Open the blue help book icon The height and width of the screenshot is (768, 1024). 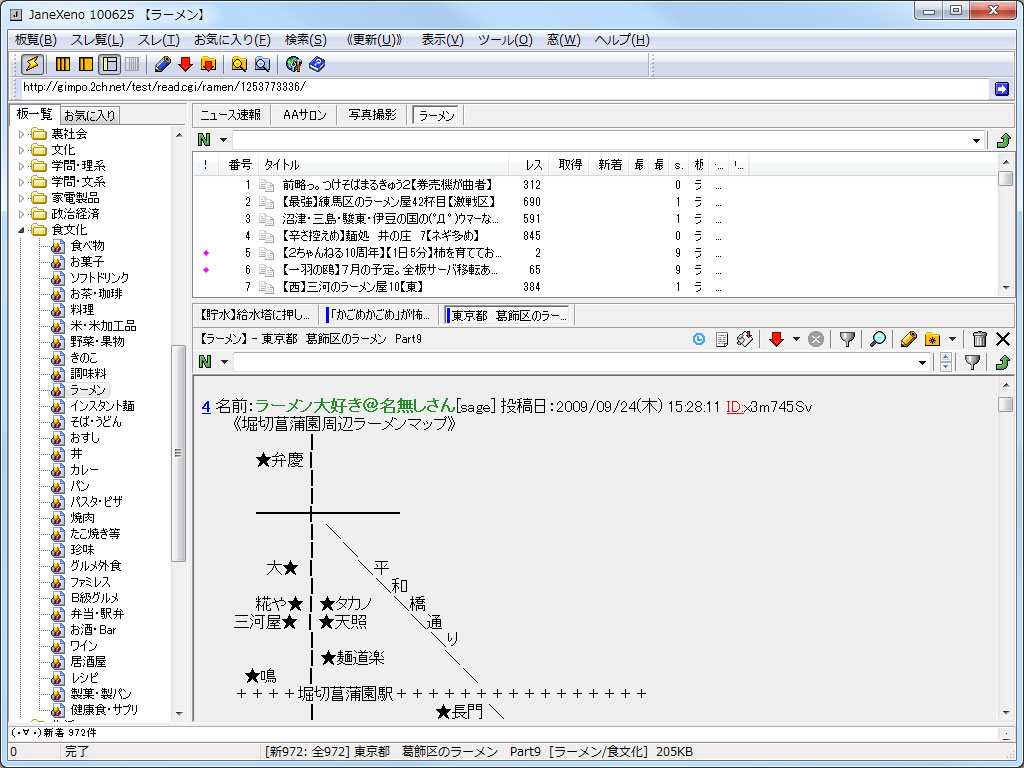pos(317,64)
